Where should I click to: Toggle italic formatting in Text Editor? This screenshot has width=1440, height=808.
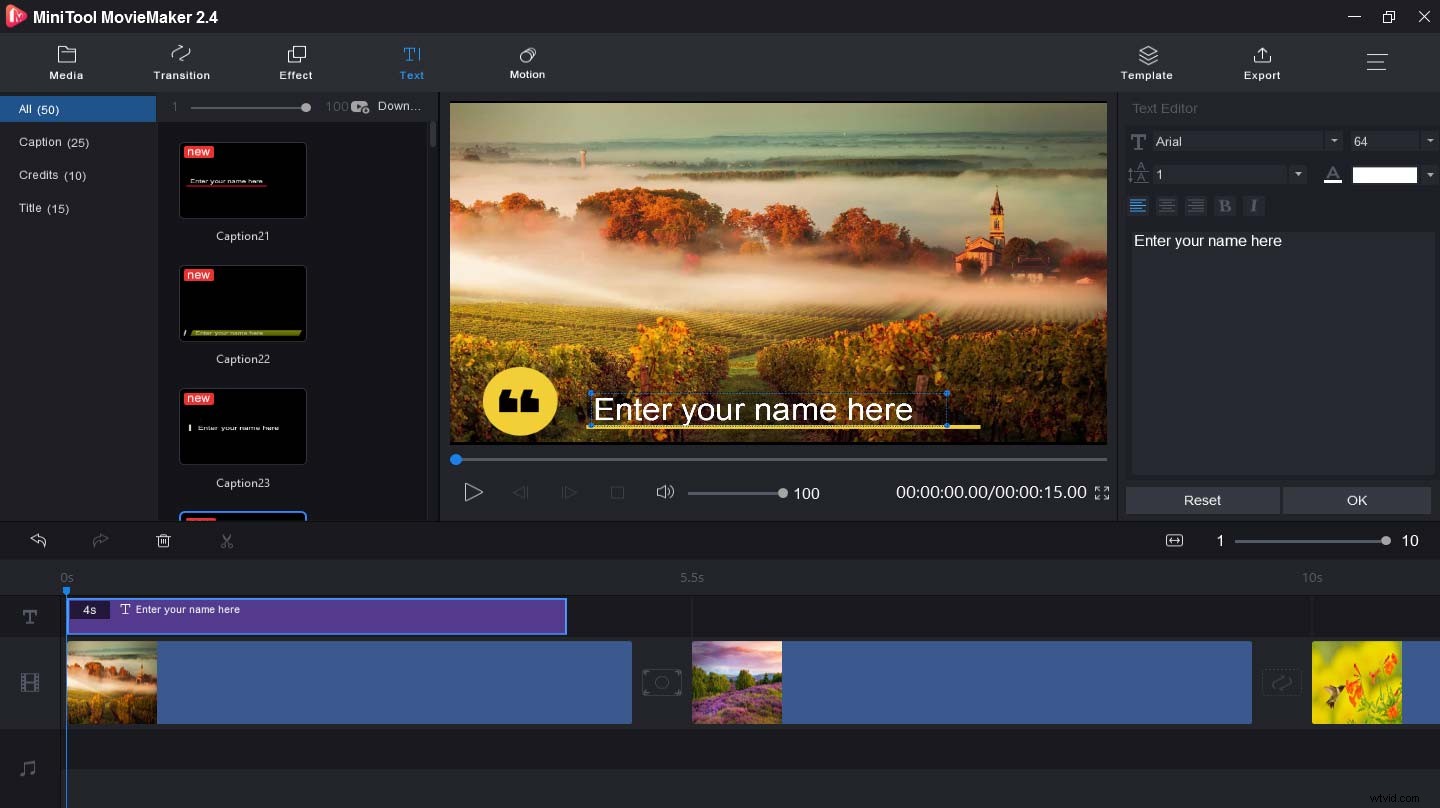pyautogui.click(x=1254, y=206)
